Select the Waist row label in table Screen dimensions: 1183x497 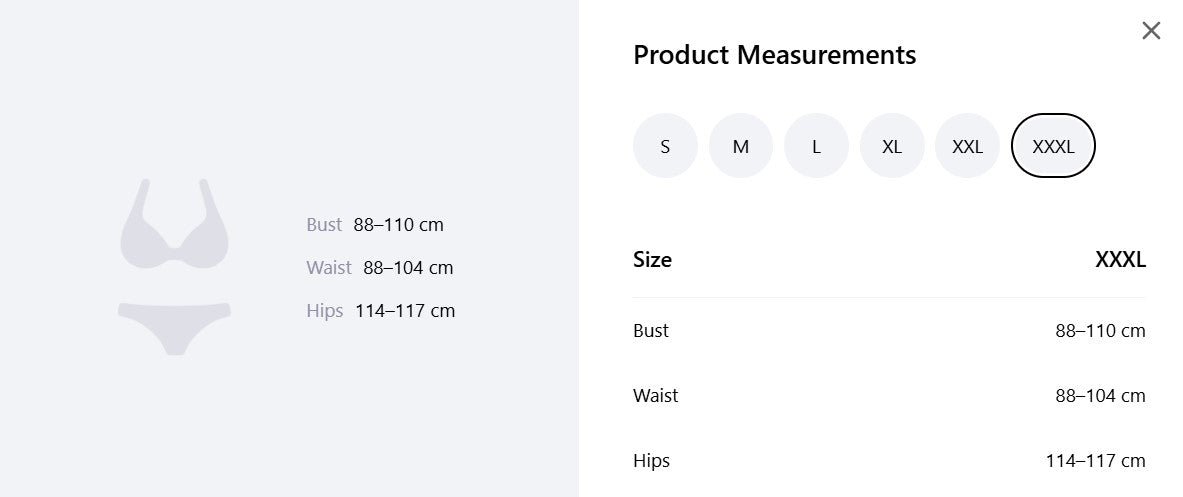(655, 395)
